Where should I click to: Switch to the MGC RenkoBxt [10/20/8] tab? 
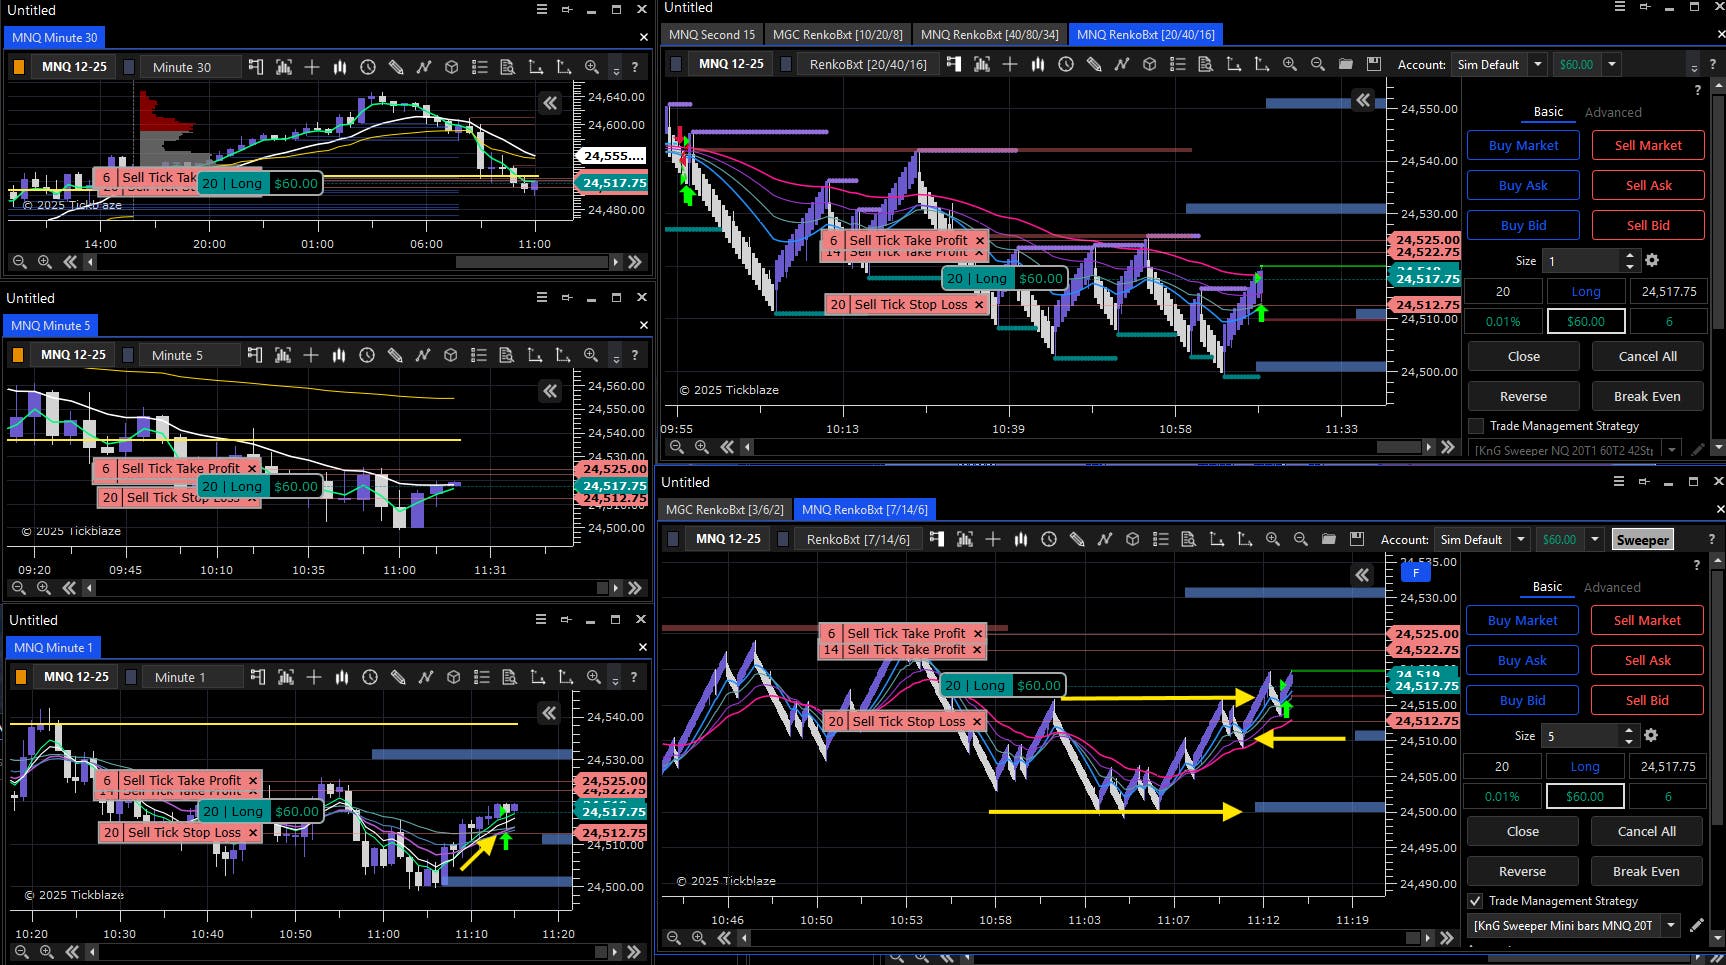point(837,34)
